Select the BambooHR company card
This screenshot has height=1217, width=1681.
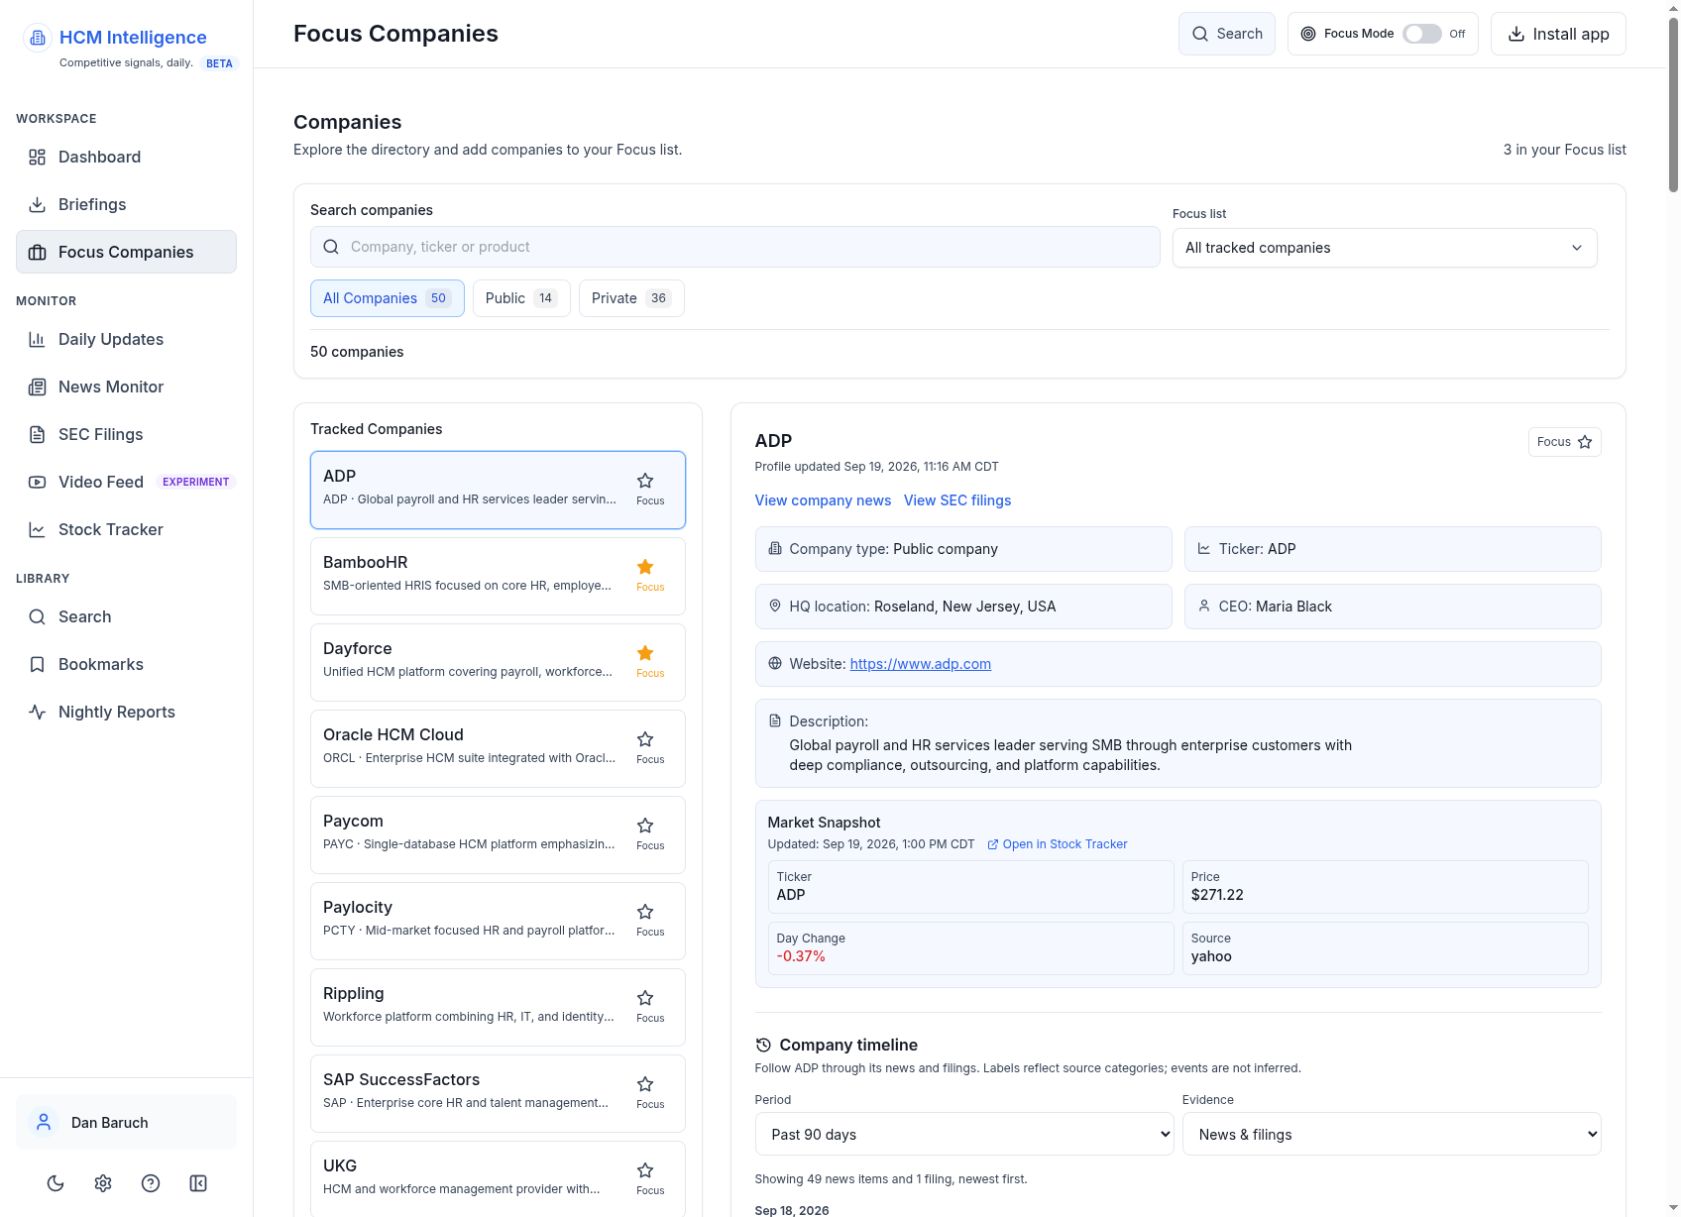click(x=497, y=576)
